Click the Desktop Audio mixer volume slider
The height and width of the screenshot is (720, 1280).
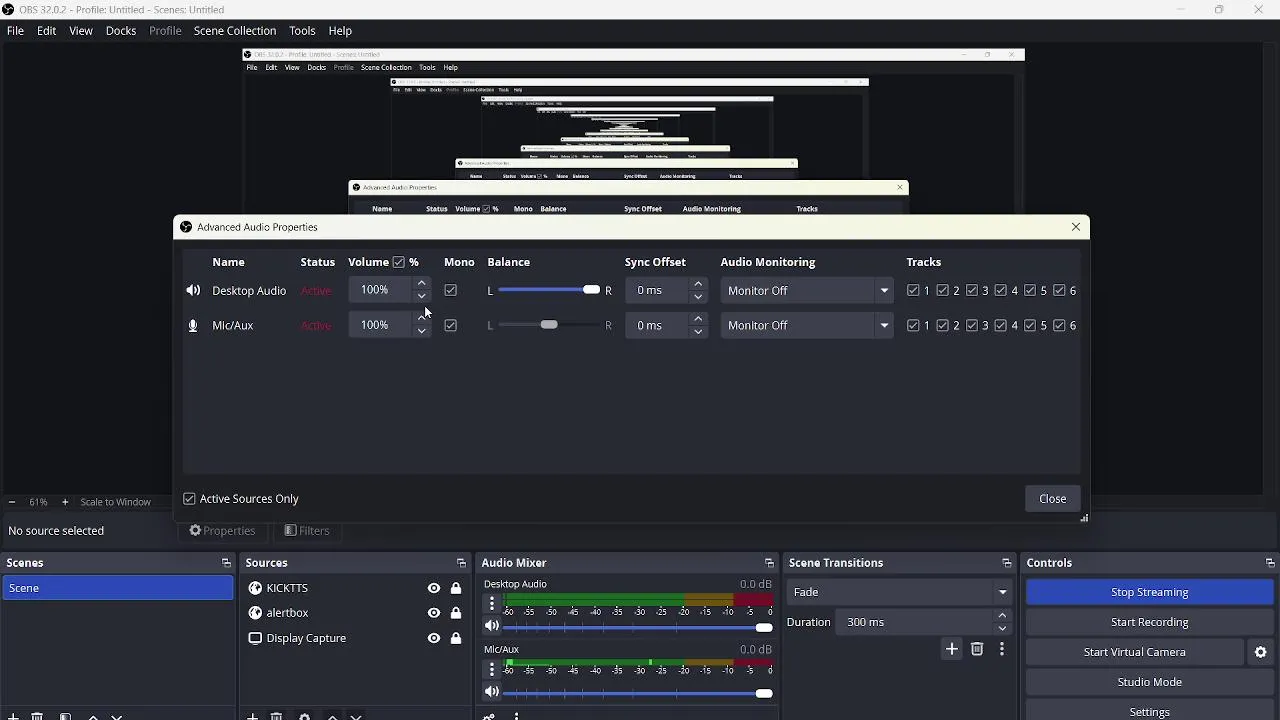pyautogui.click(x=638, y=628)
